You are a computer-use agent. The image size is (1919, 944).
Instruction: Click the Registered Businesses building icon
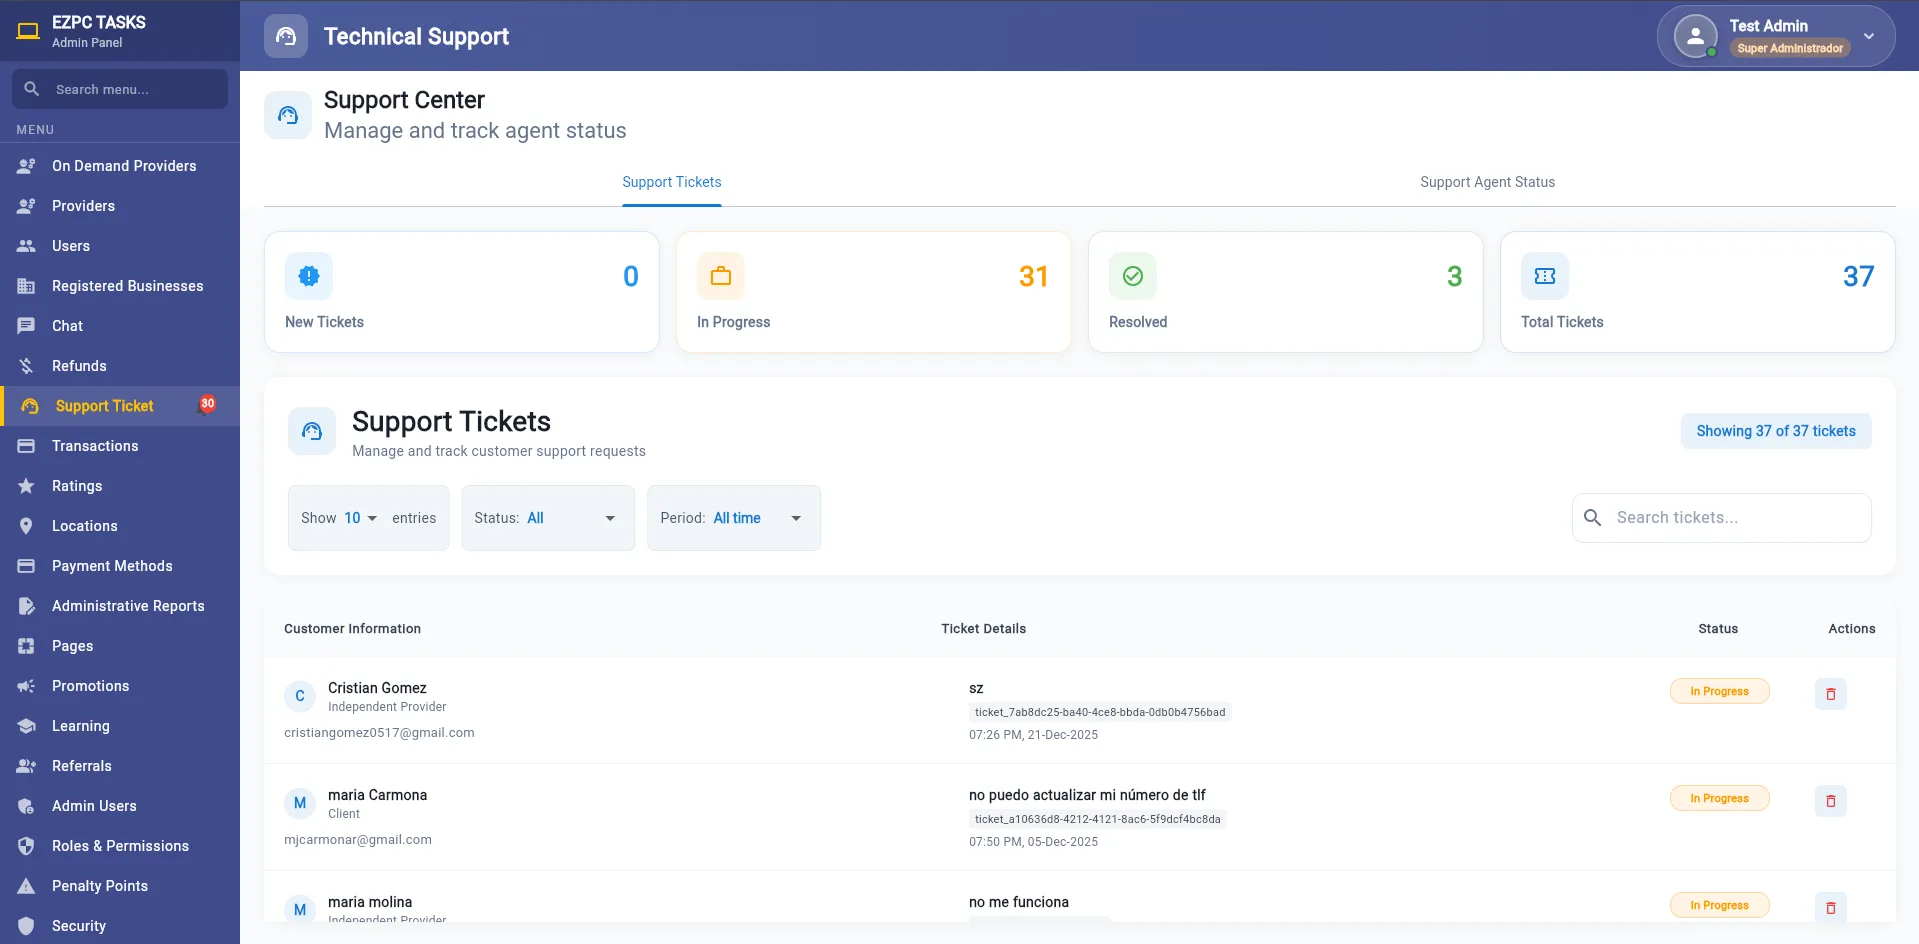point(27,286)
